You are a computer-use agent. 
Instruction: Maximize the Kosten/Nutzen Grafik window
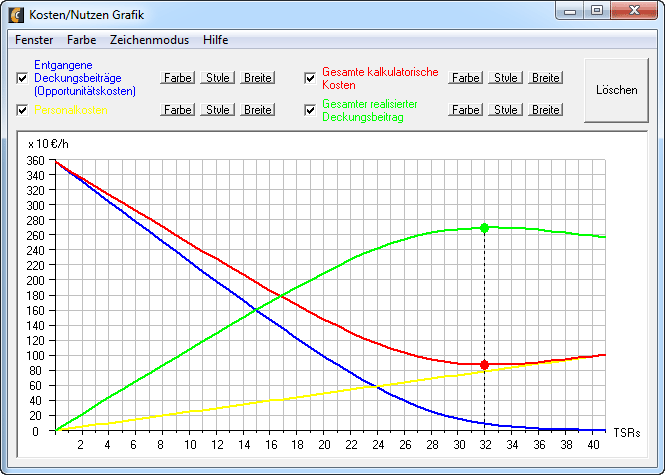(597, 11)
